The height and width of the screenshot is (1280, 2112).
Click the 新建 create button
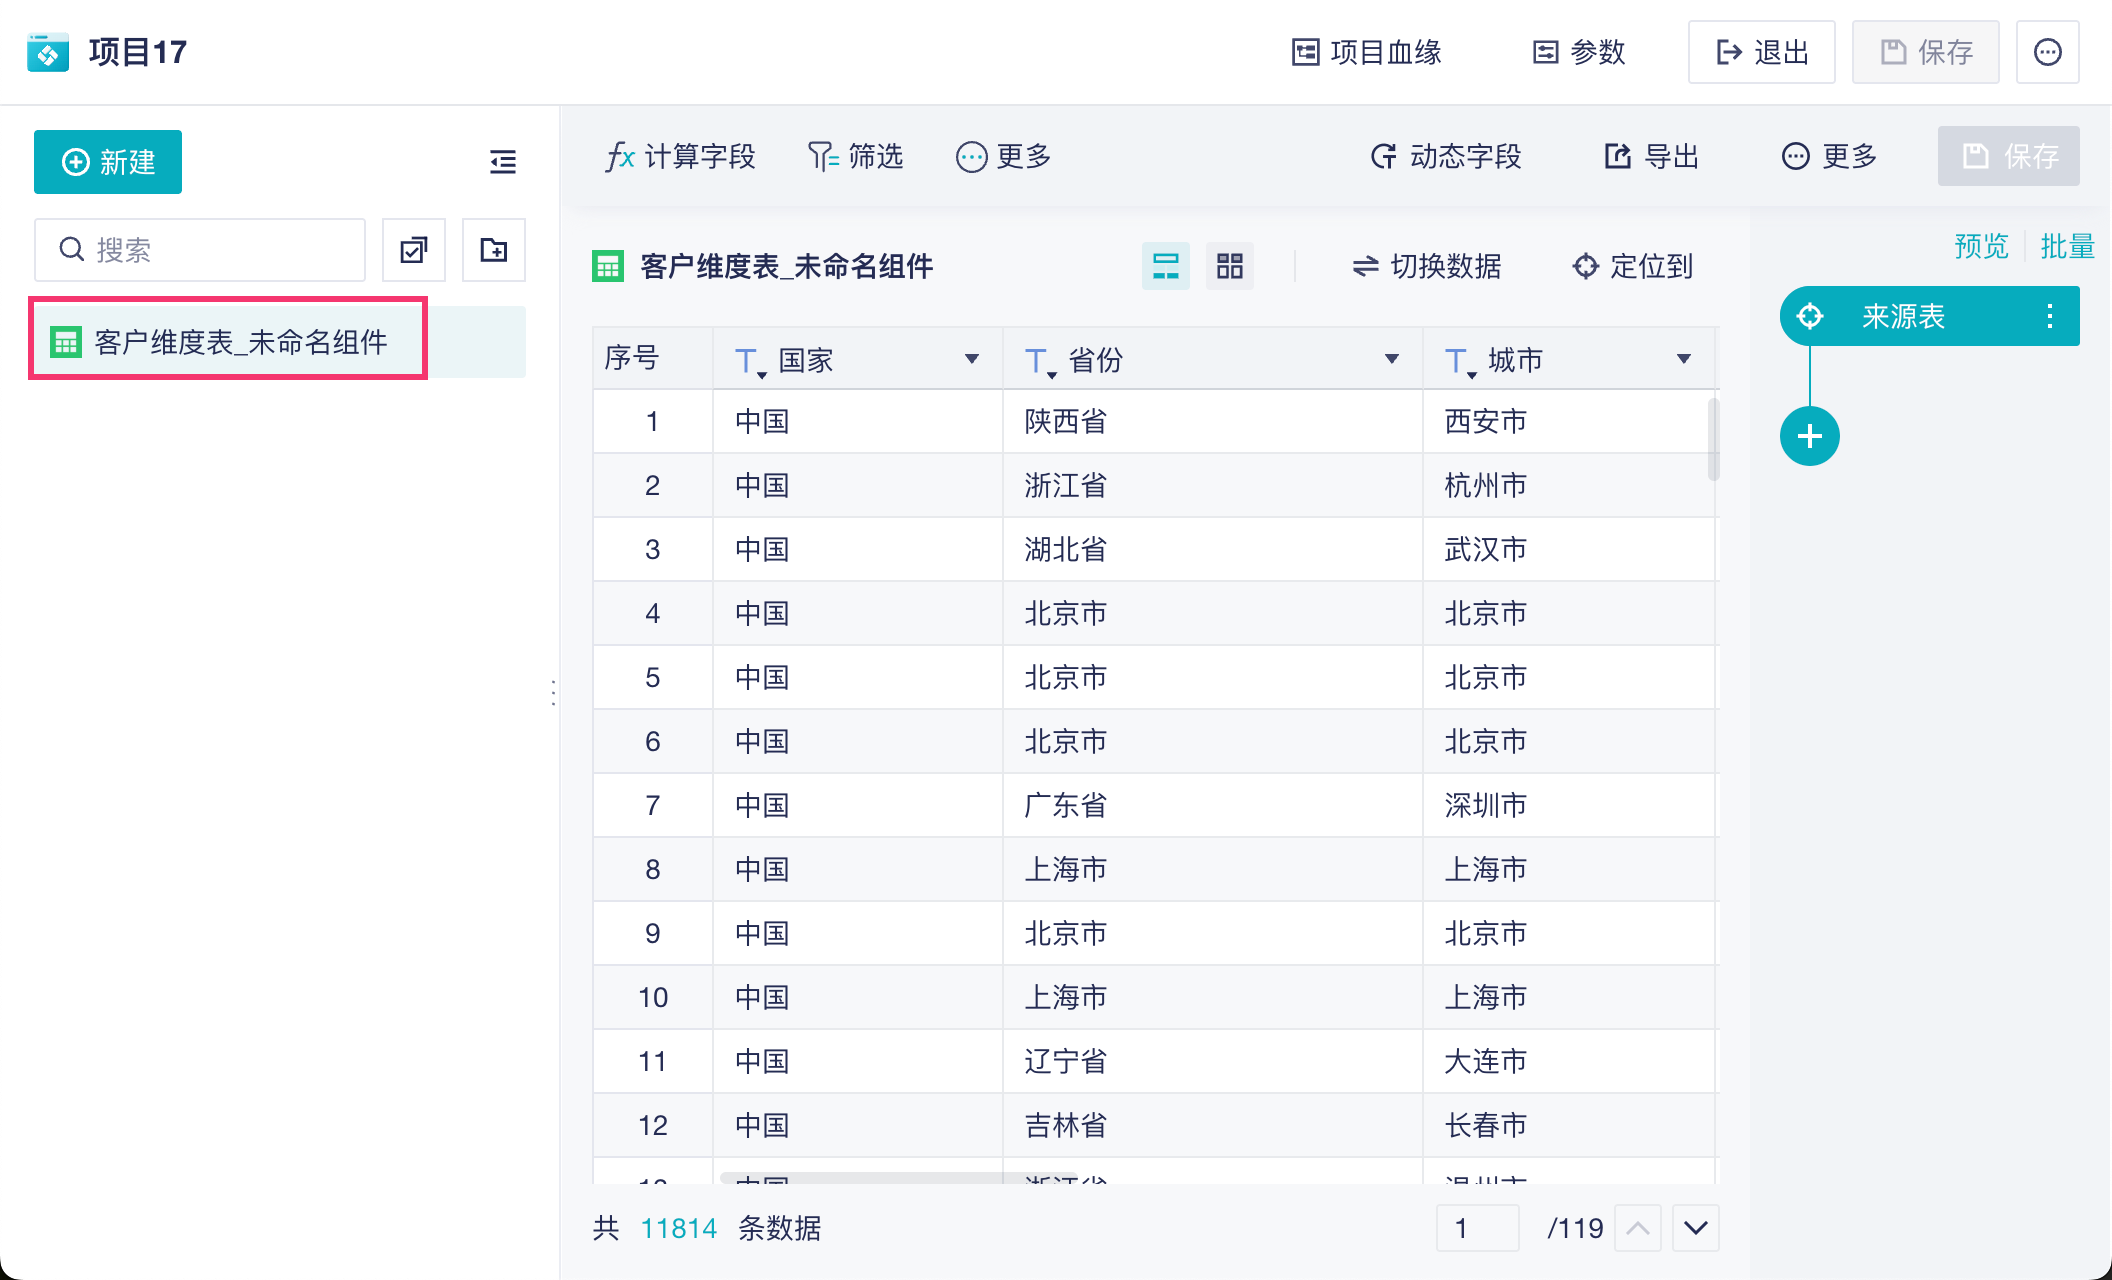tap(108, 162)
